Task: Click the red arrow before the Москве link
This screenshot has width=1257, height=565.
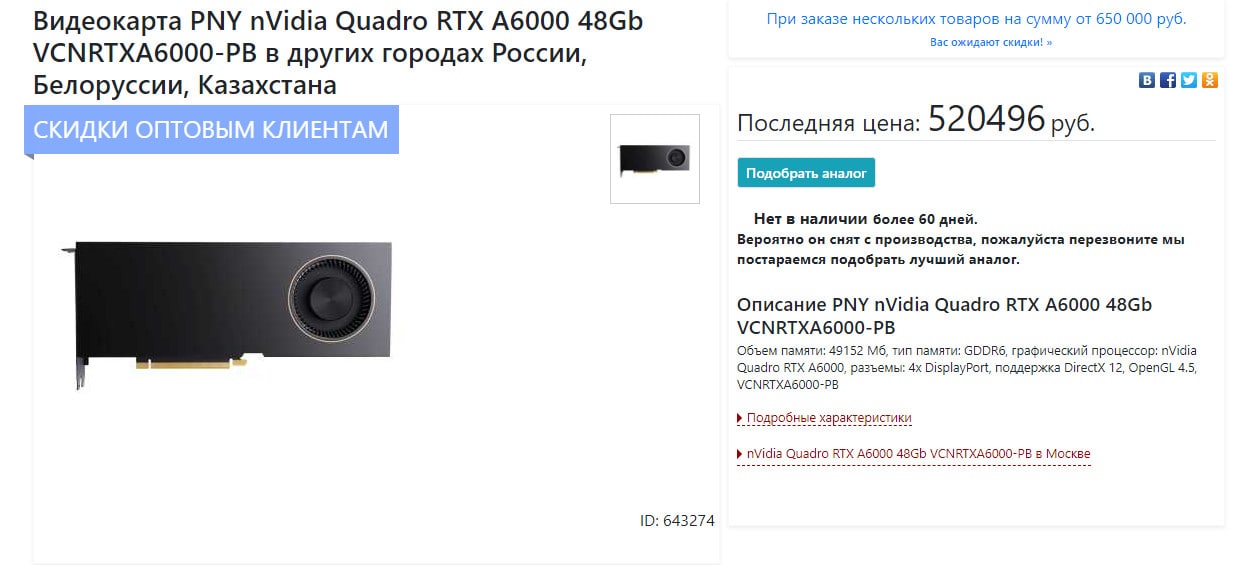Action: click(x=740, y=454)
